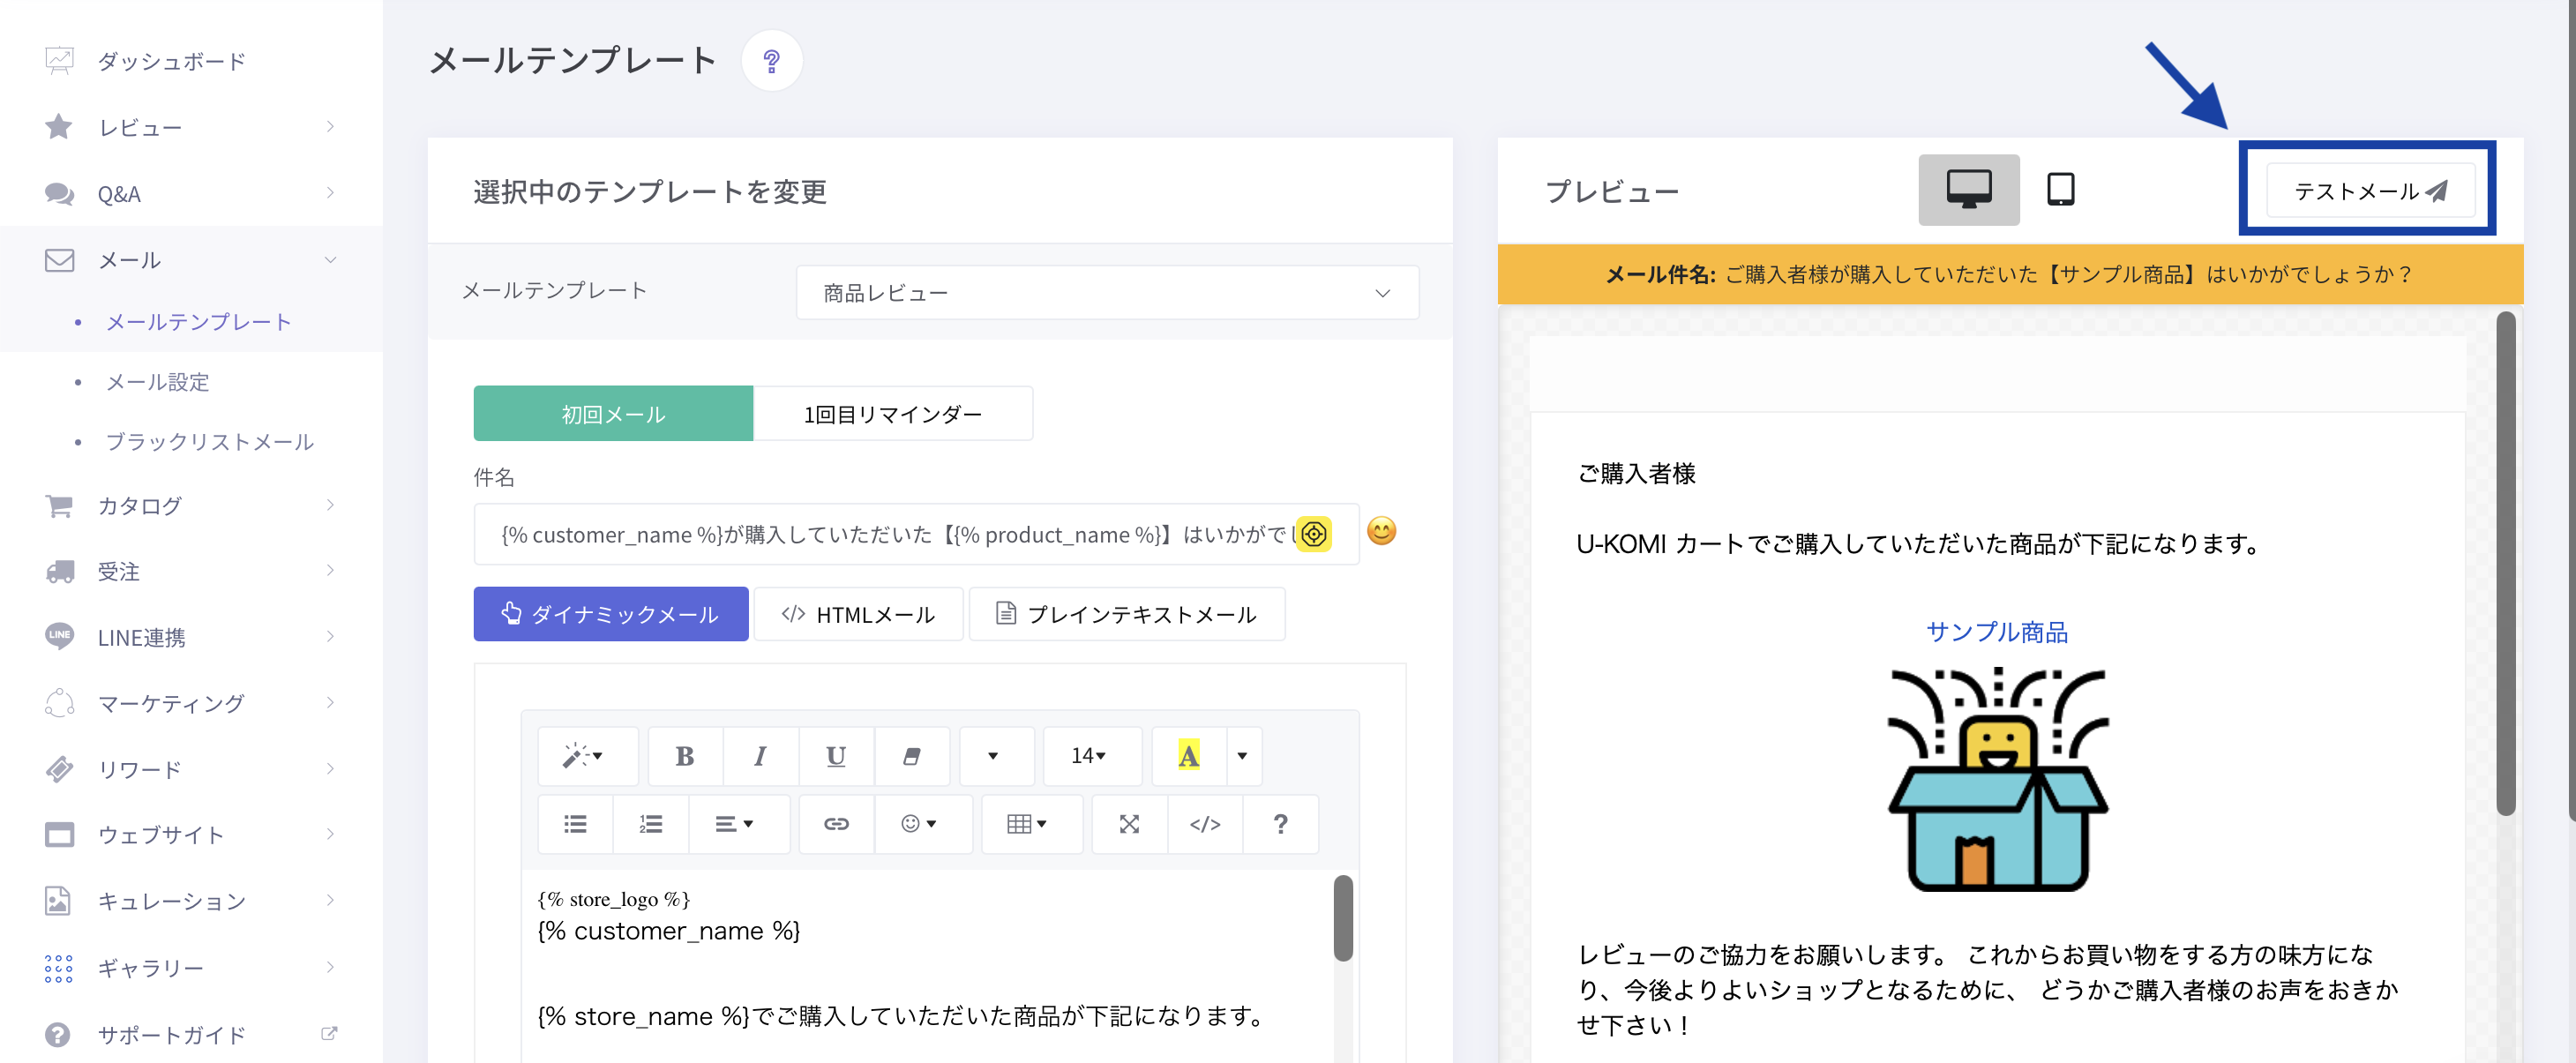This screenshot has width=2576, height=1063.
Task: Click the emoji smiley next to subject field
Action: [x=1381, y=531]
